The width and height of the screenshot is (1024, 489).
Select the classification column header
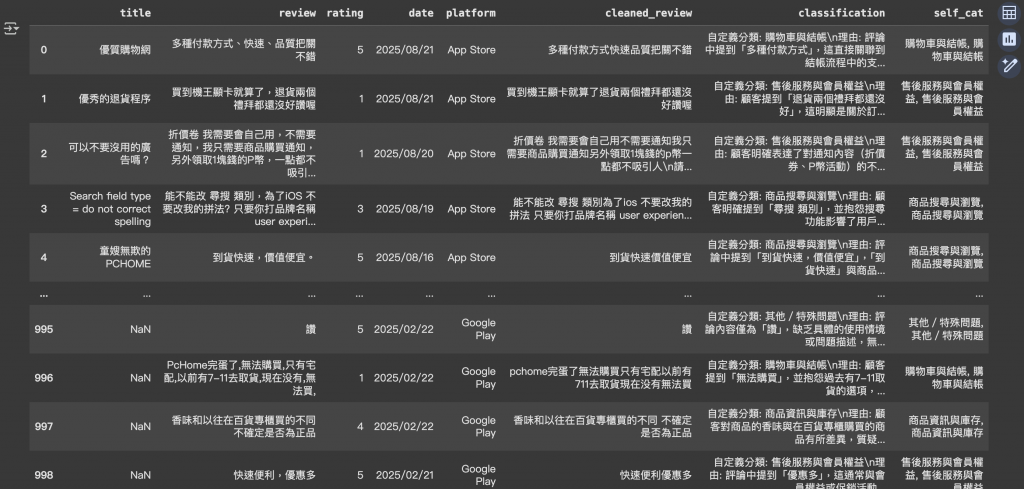tap(842, 12)
